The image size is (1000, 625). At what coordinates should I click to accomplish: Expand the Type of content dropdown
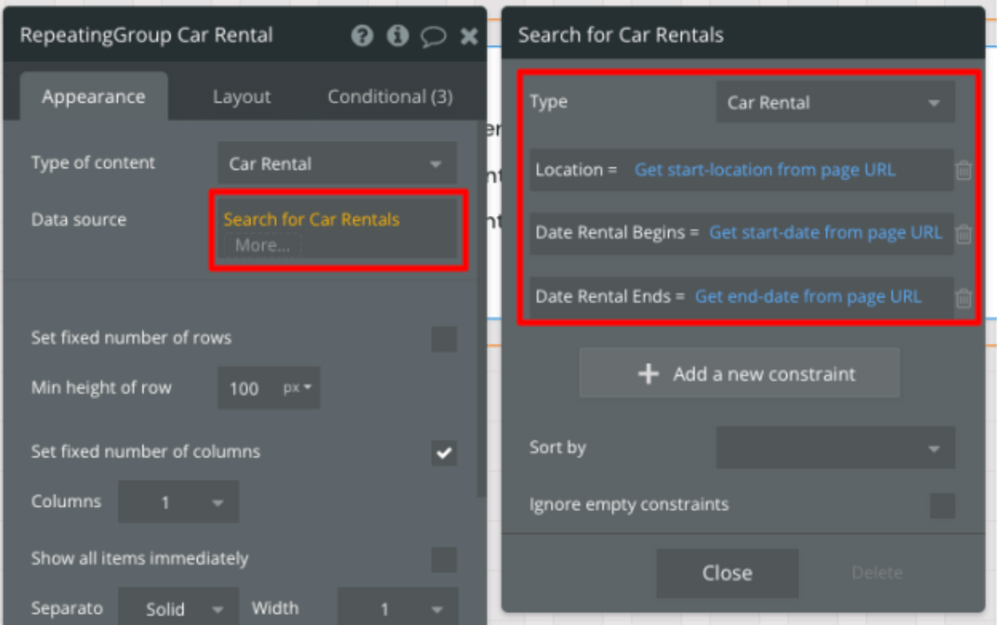pyautogui.click(x=337, y=164)
